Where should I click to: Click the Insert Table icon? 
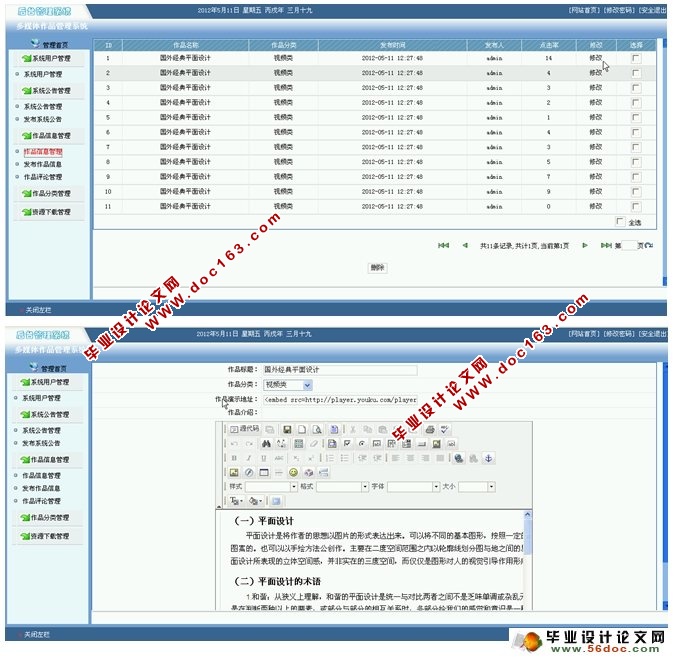pos(264,472)
